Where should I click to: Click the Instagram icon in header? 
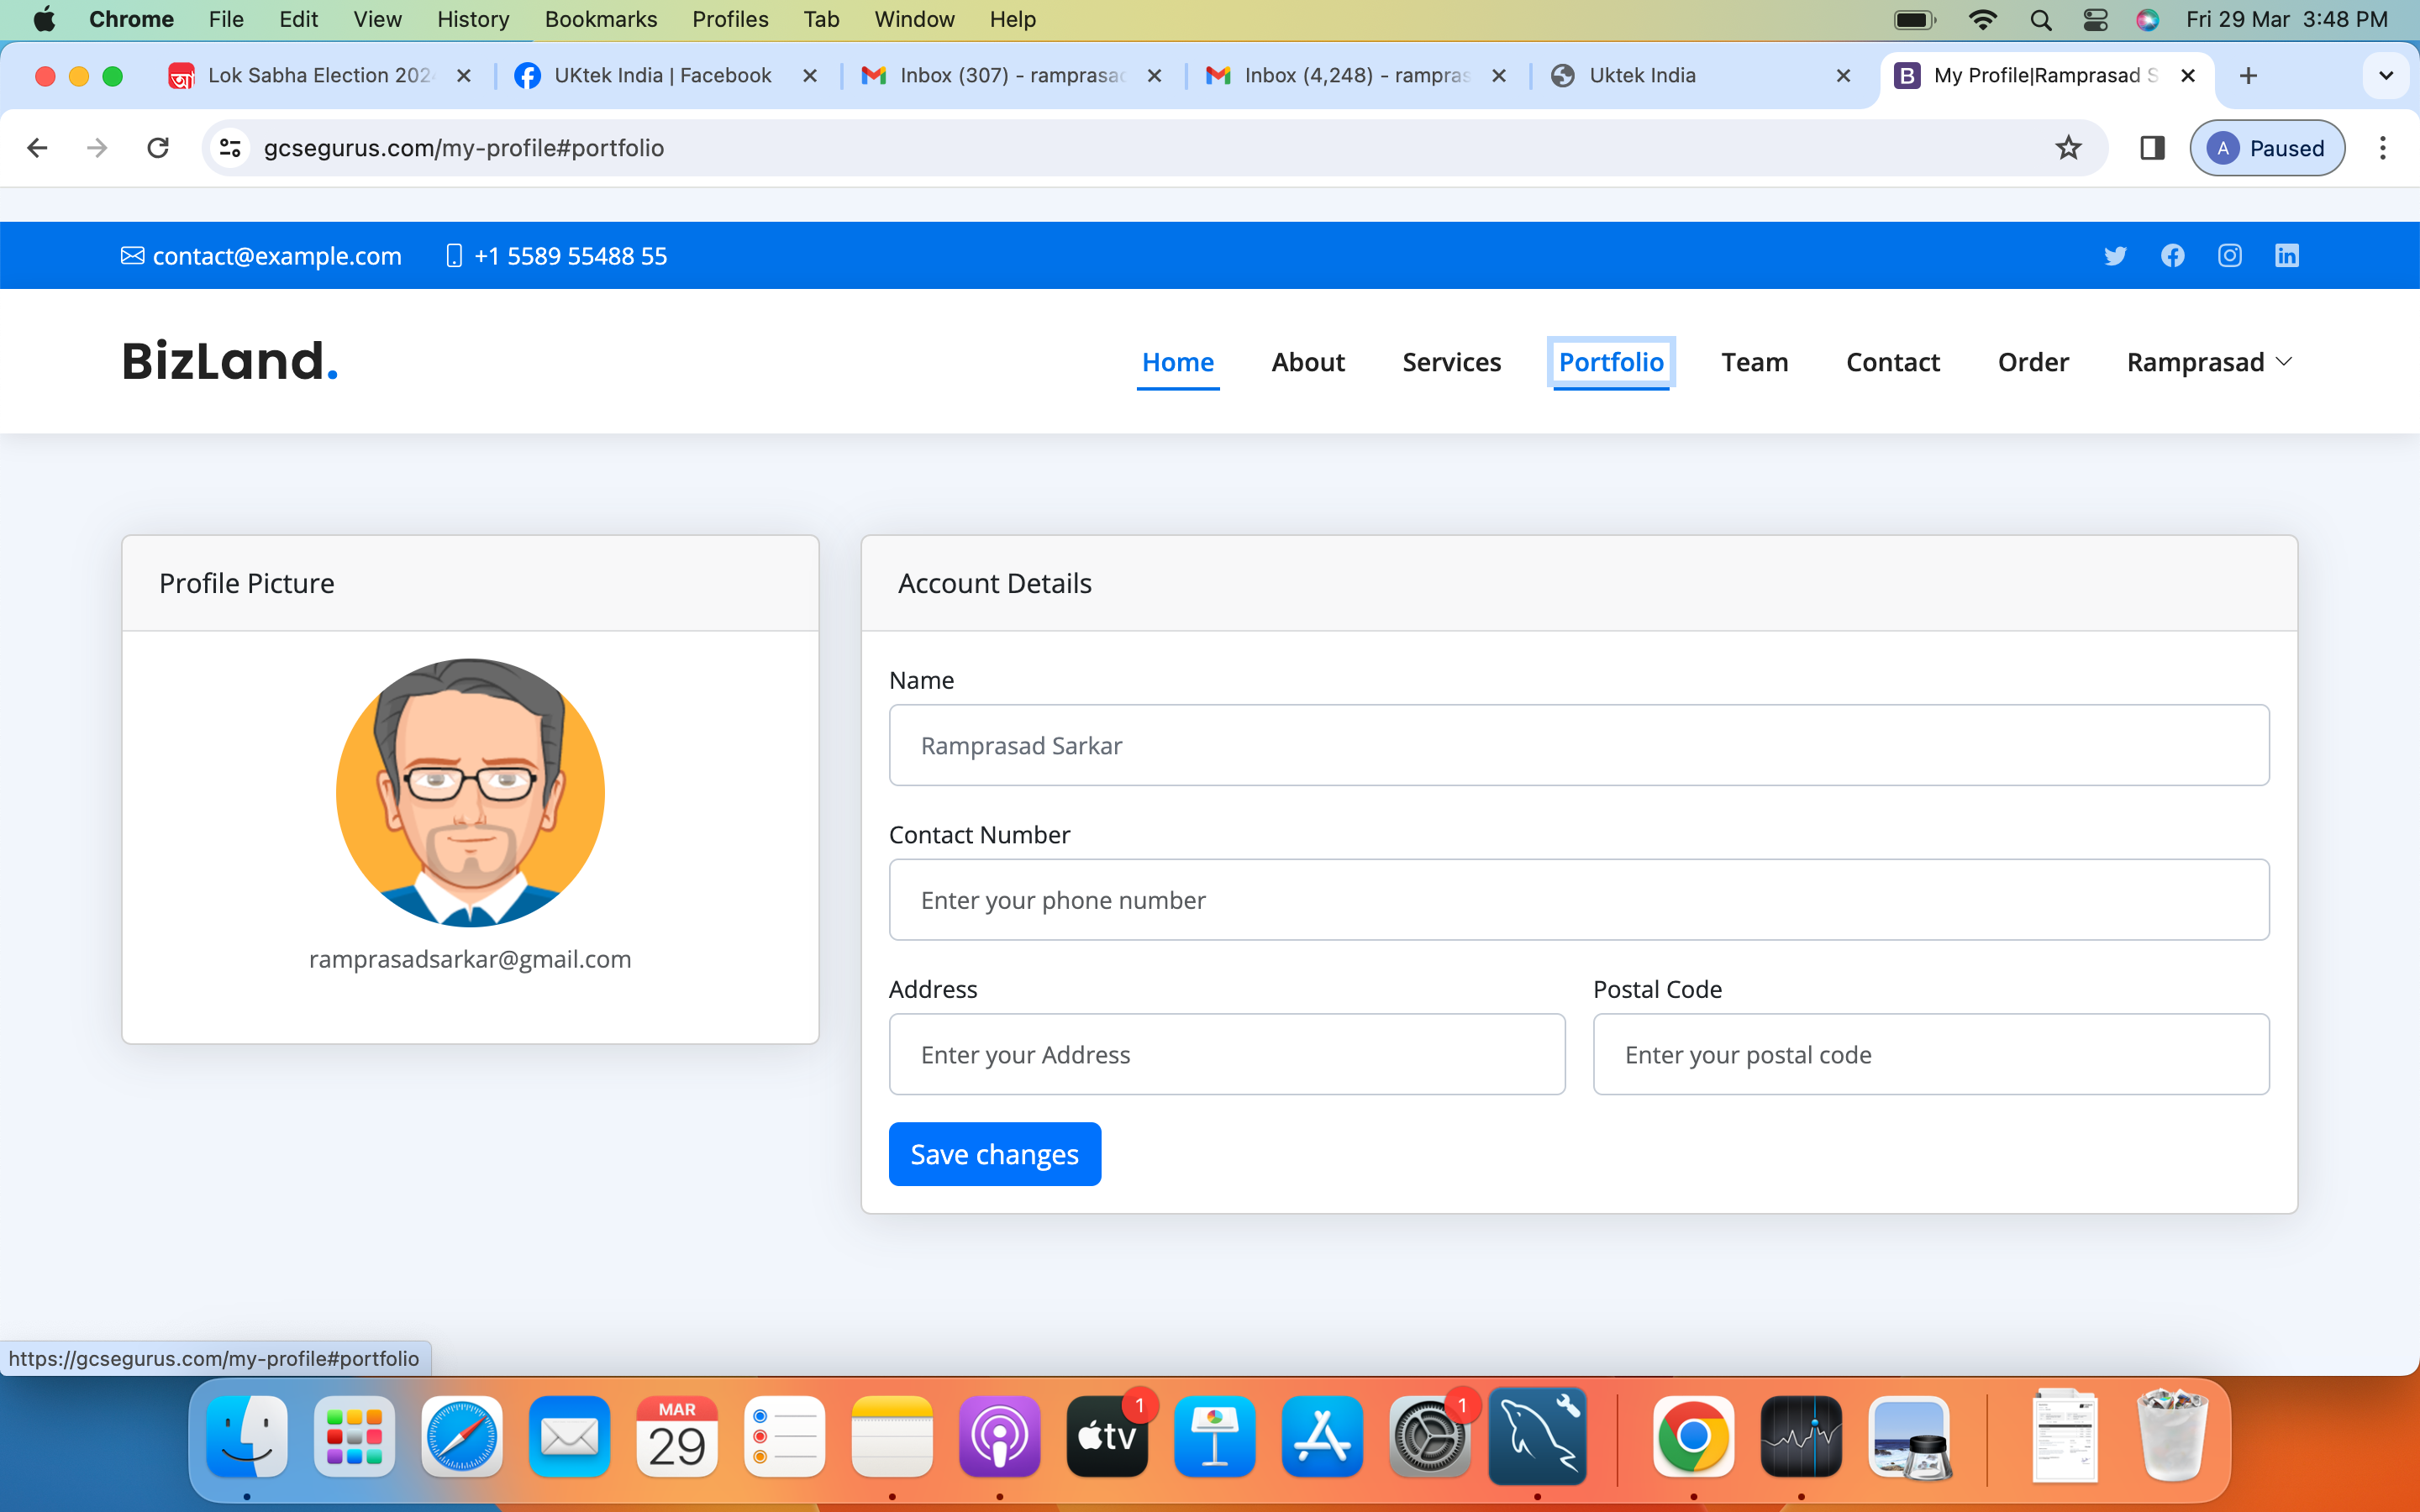tap(2229, 256)
